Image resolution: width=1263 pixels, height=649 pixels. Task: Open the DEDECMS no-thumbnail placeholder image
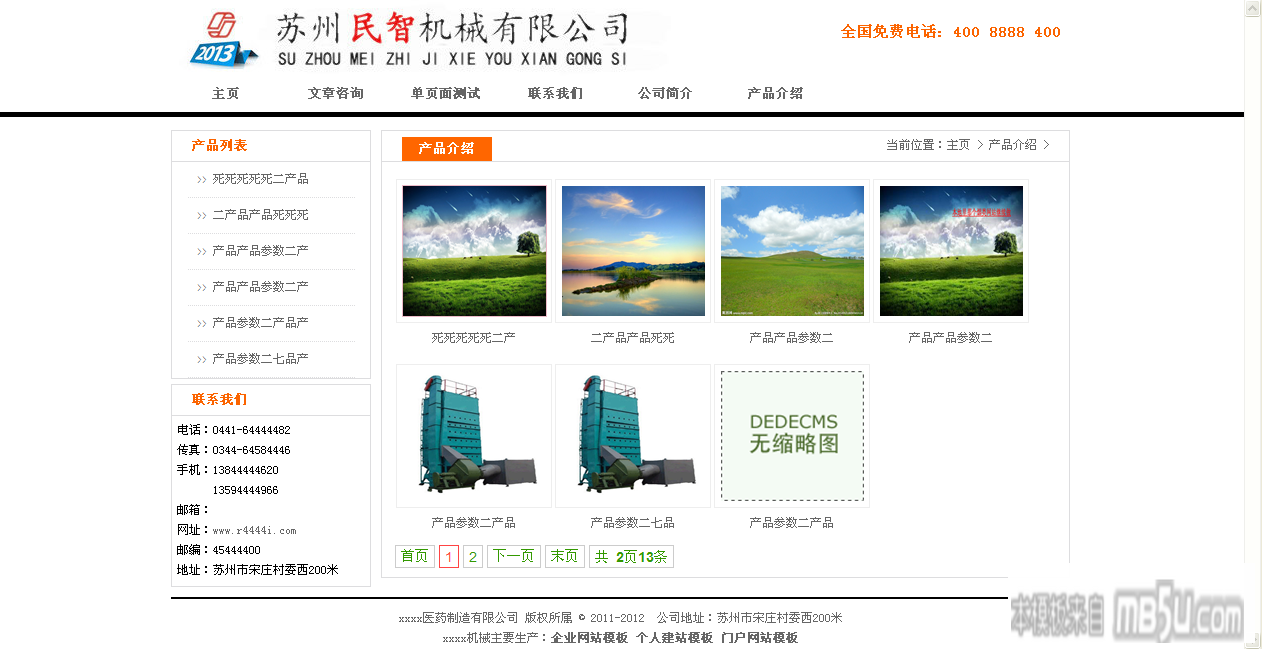(792, 436)
